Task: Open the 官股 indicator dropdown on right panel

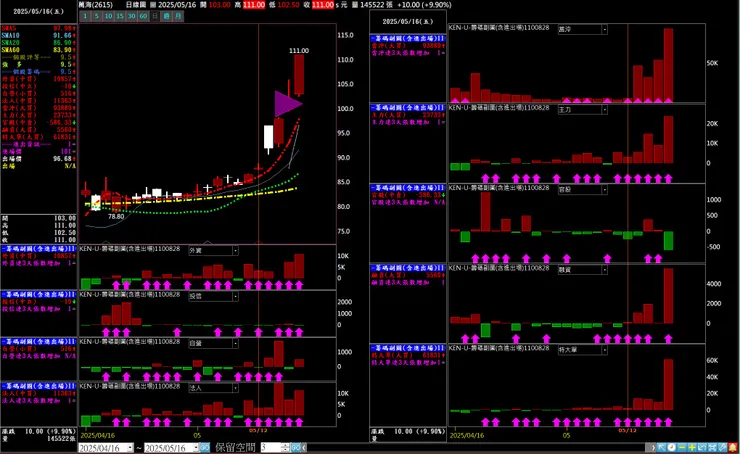Action: coord(604,190)
